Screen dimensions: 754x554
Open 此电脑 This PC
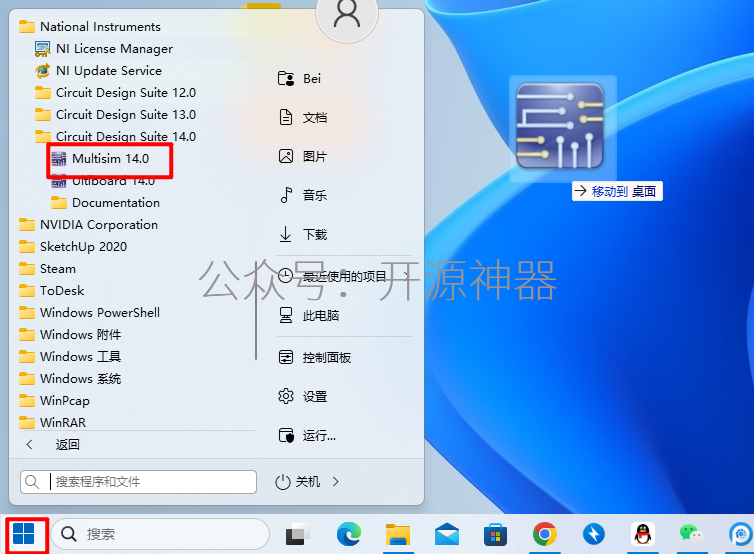[309, 315]
